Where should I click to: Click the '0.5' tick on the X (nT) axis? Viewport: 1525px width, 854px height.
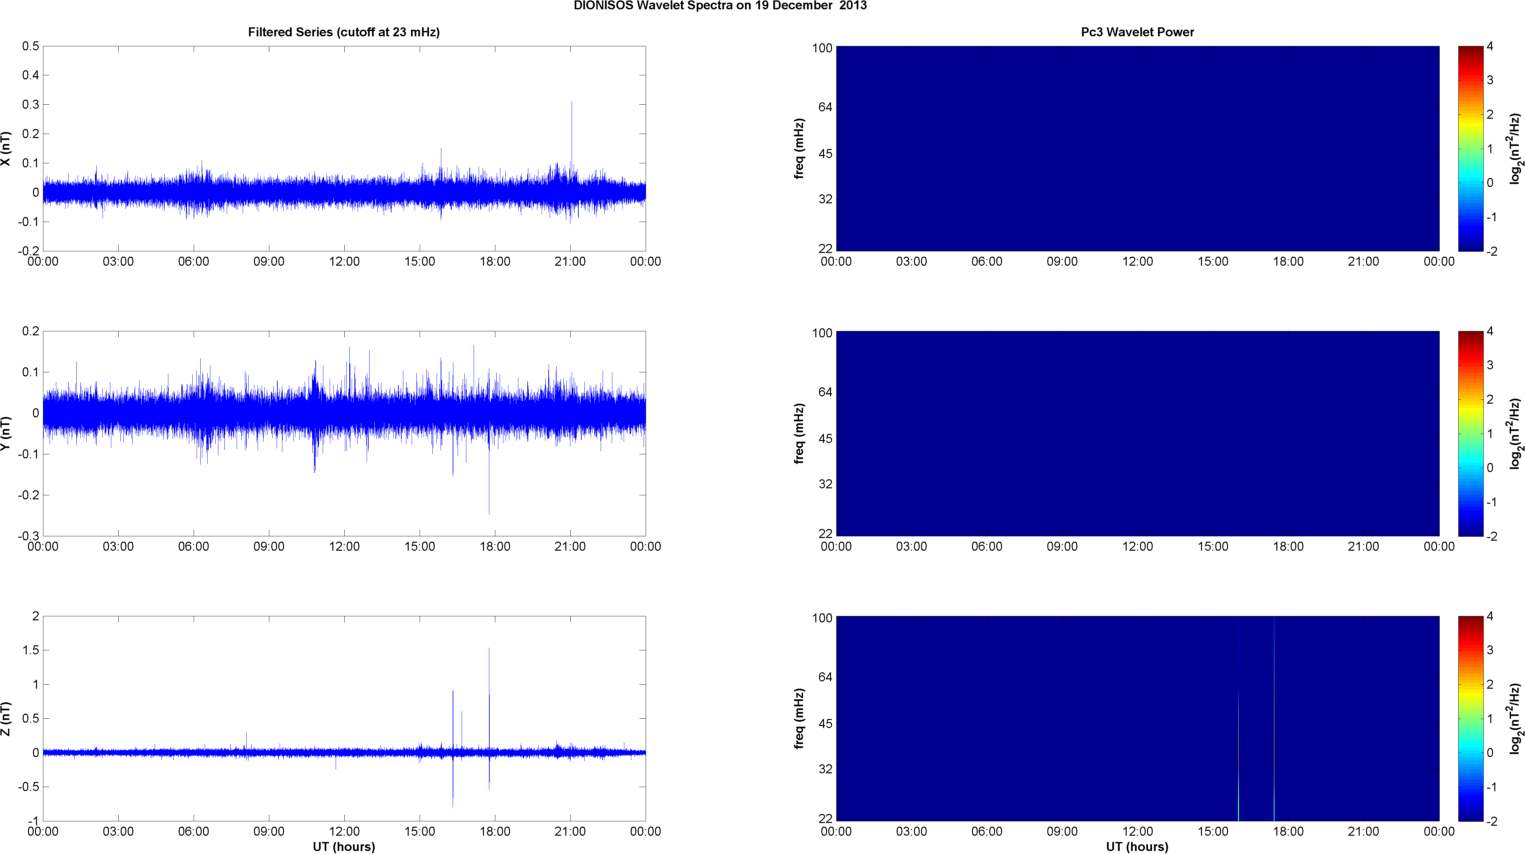tap(30, 46)
